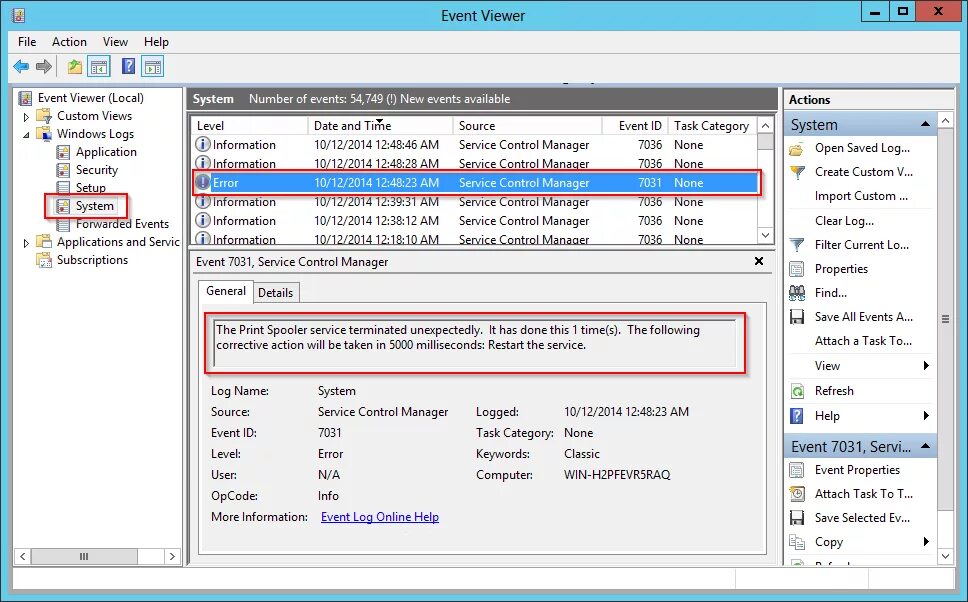Collapse the System section in Actions pane
The width and height of the screenshot is (968, 602).
click(x=925, y=125)
